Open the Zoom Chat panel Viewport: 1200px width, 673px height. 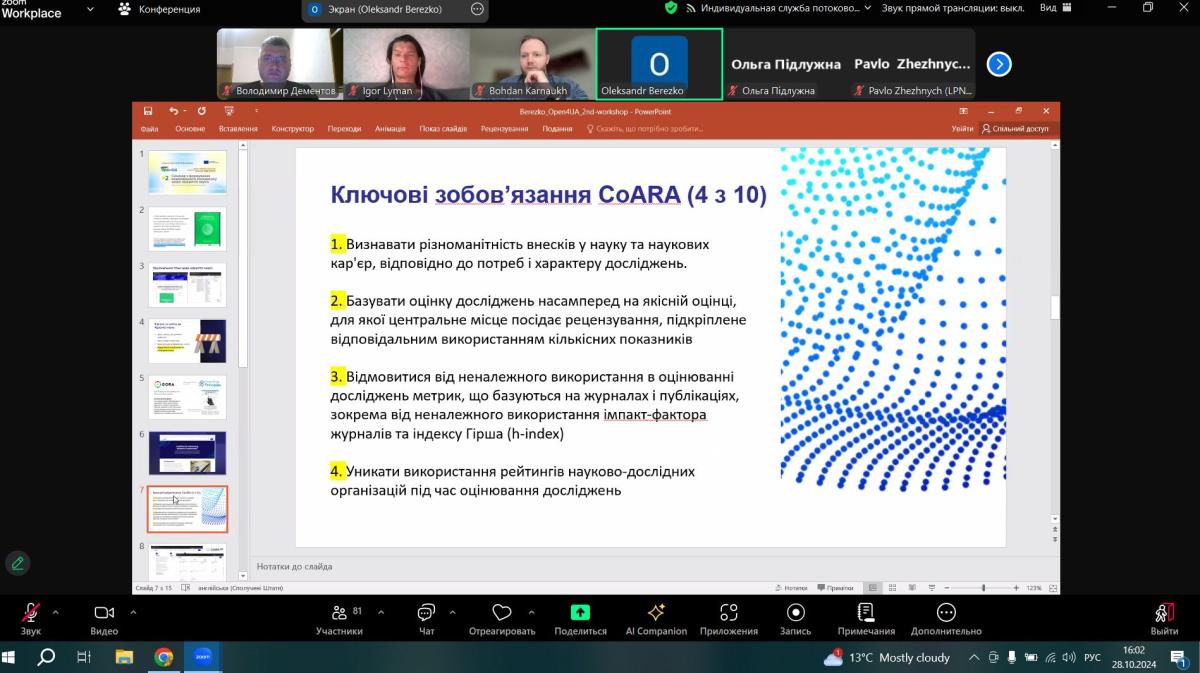(426, 618)
